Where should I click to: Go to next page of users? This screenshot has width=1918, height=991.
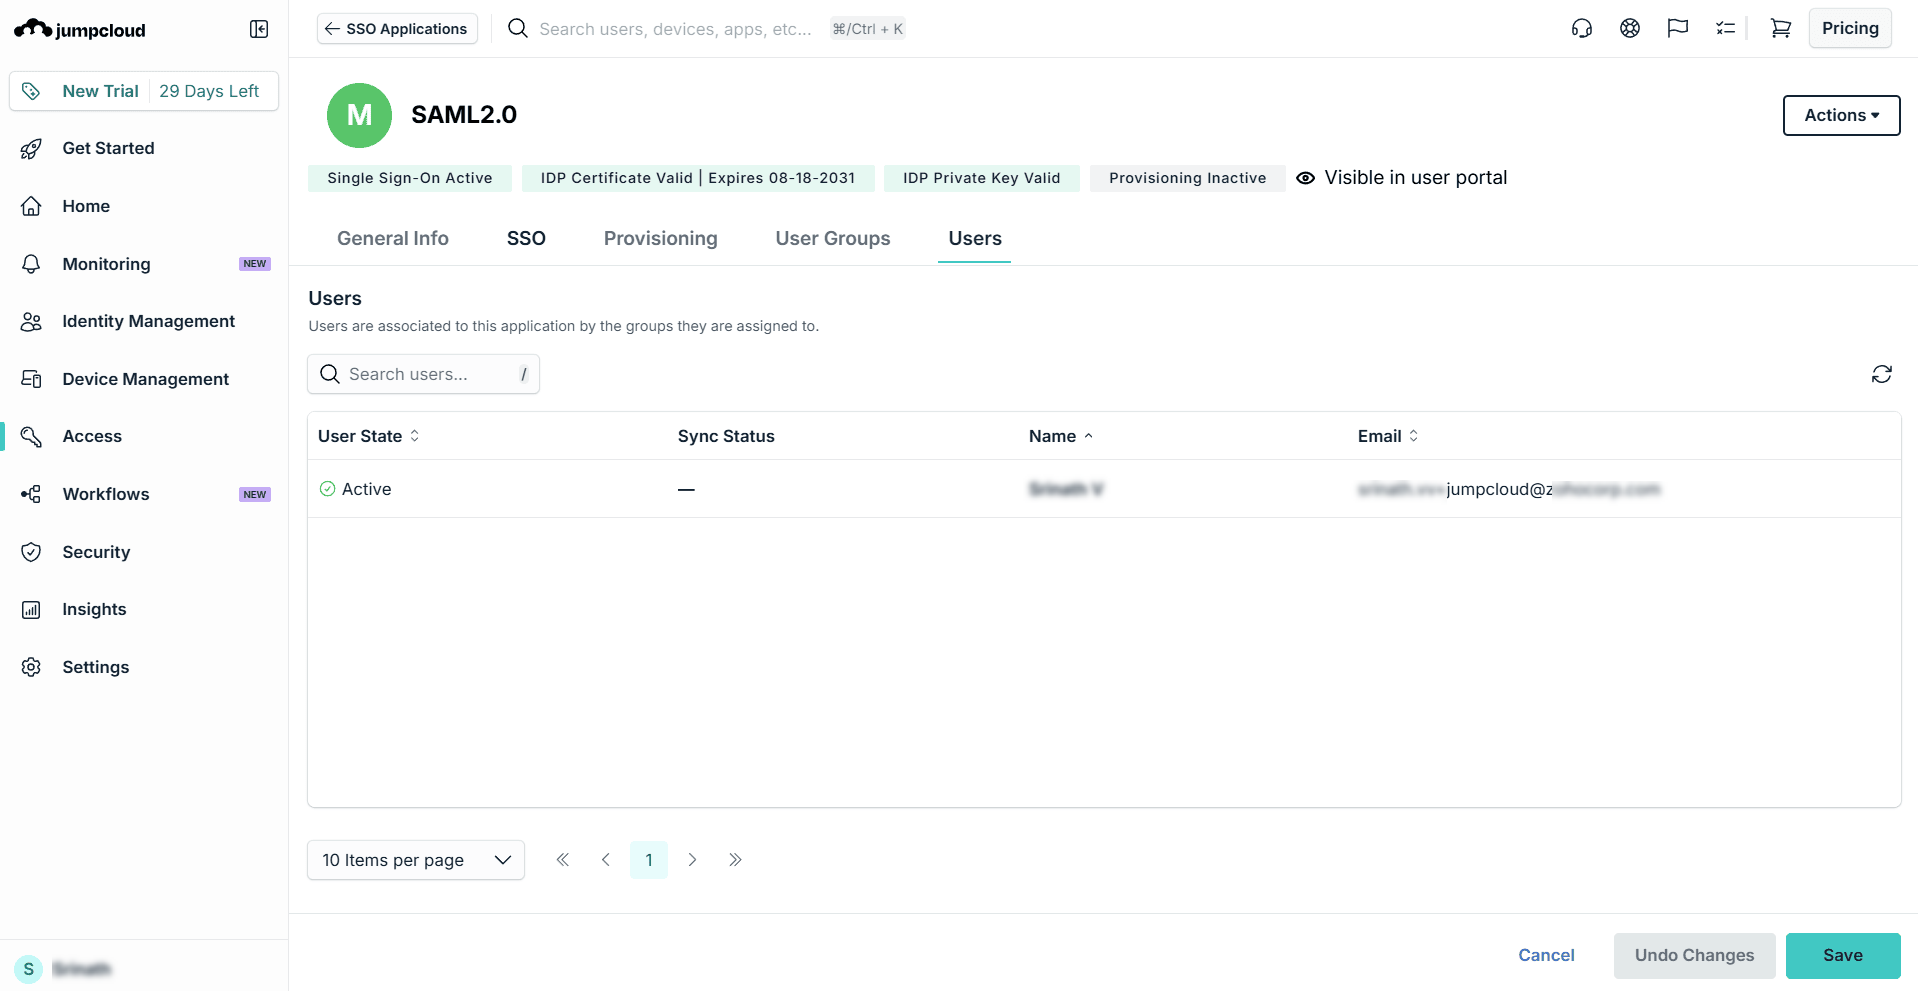(x=692, y=860)
